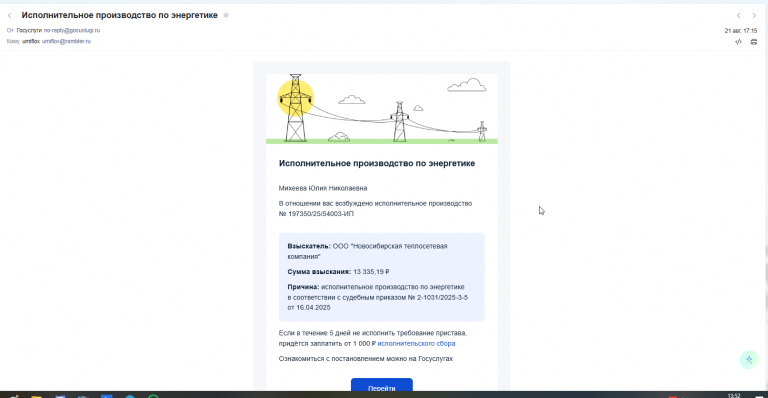Click the Если в течение 5 дней sentence
This screenshot has width=768, height=398.
[373, 338]
